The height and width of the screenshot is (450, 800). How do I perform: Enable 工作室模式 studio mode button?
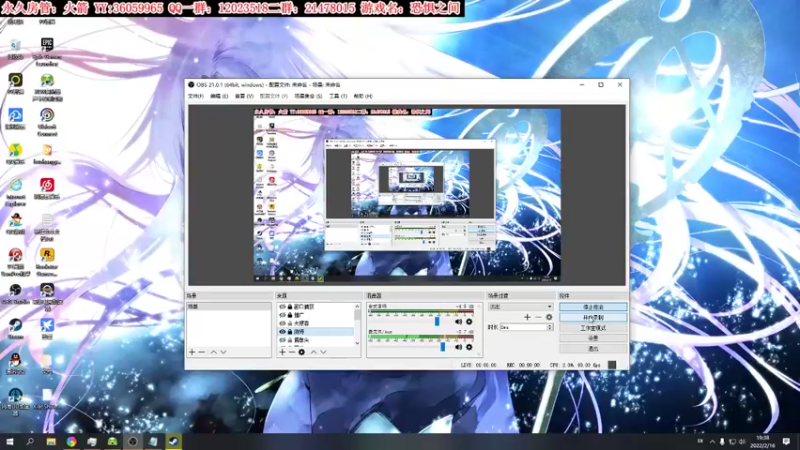pyautogui.click(x=593, y=328)
